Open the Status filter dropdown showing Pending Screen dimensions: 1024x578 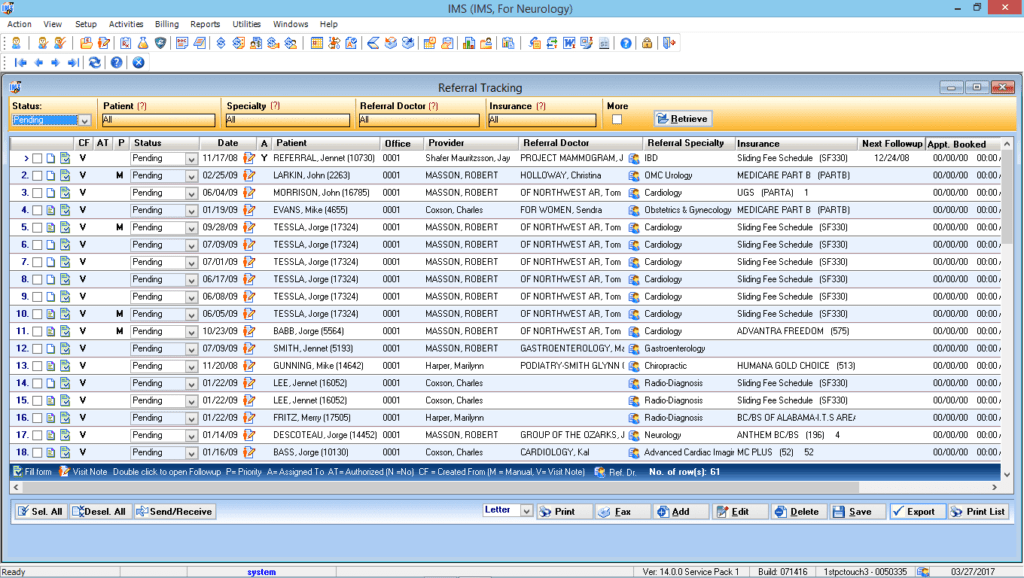(84, 120)
